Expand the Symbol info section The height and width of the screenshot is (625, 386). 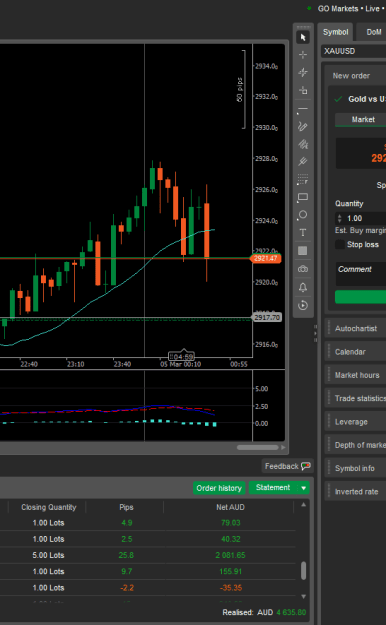[x=356, y=468]
